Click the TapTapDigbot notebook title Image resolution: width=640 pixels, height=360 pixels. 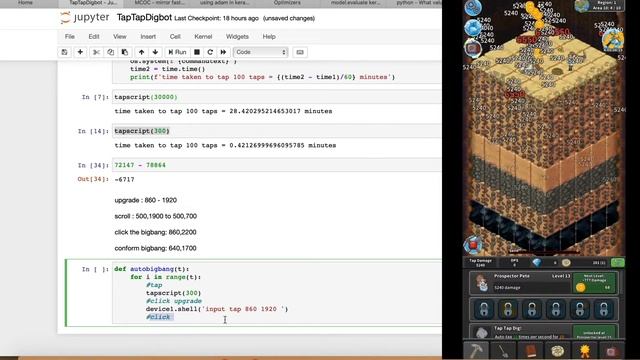click(x=144, y=18)
